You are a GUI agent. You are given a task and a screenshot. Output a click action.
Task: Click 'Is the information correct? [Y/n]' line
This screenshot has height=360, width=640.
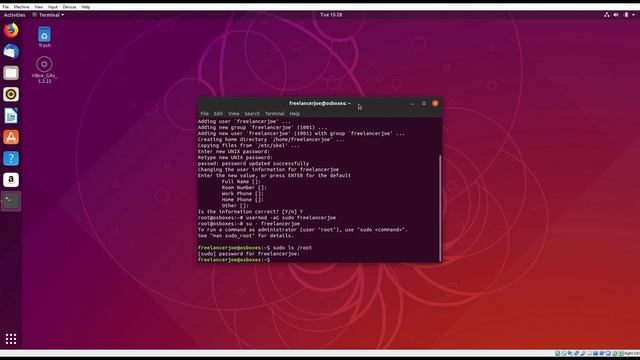(x=251, y=212)
